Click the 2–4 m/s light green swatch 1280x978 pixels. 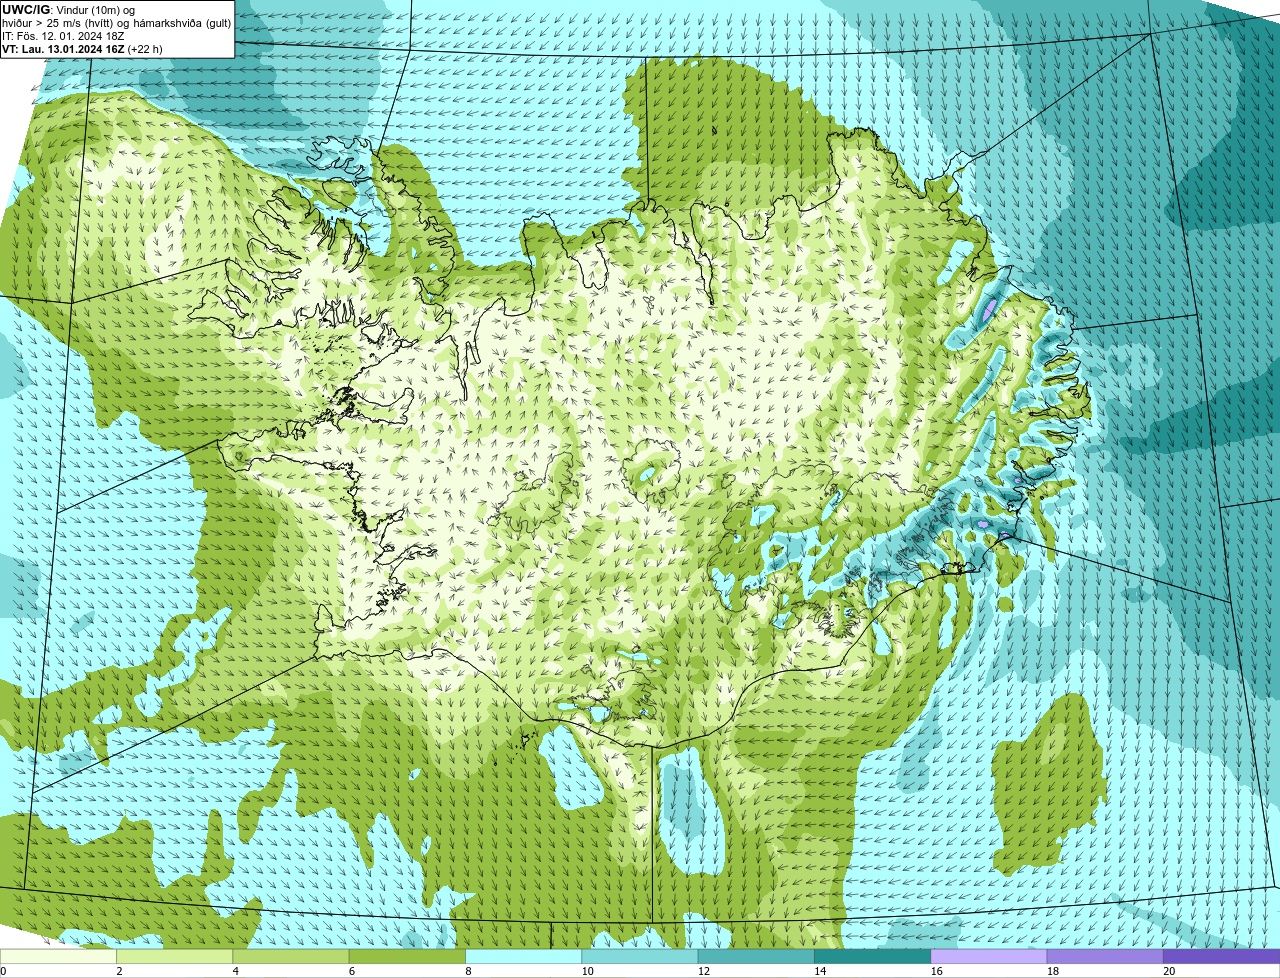pos(174,956)
